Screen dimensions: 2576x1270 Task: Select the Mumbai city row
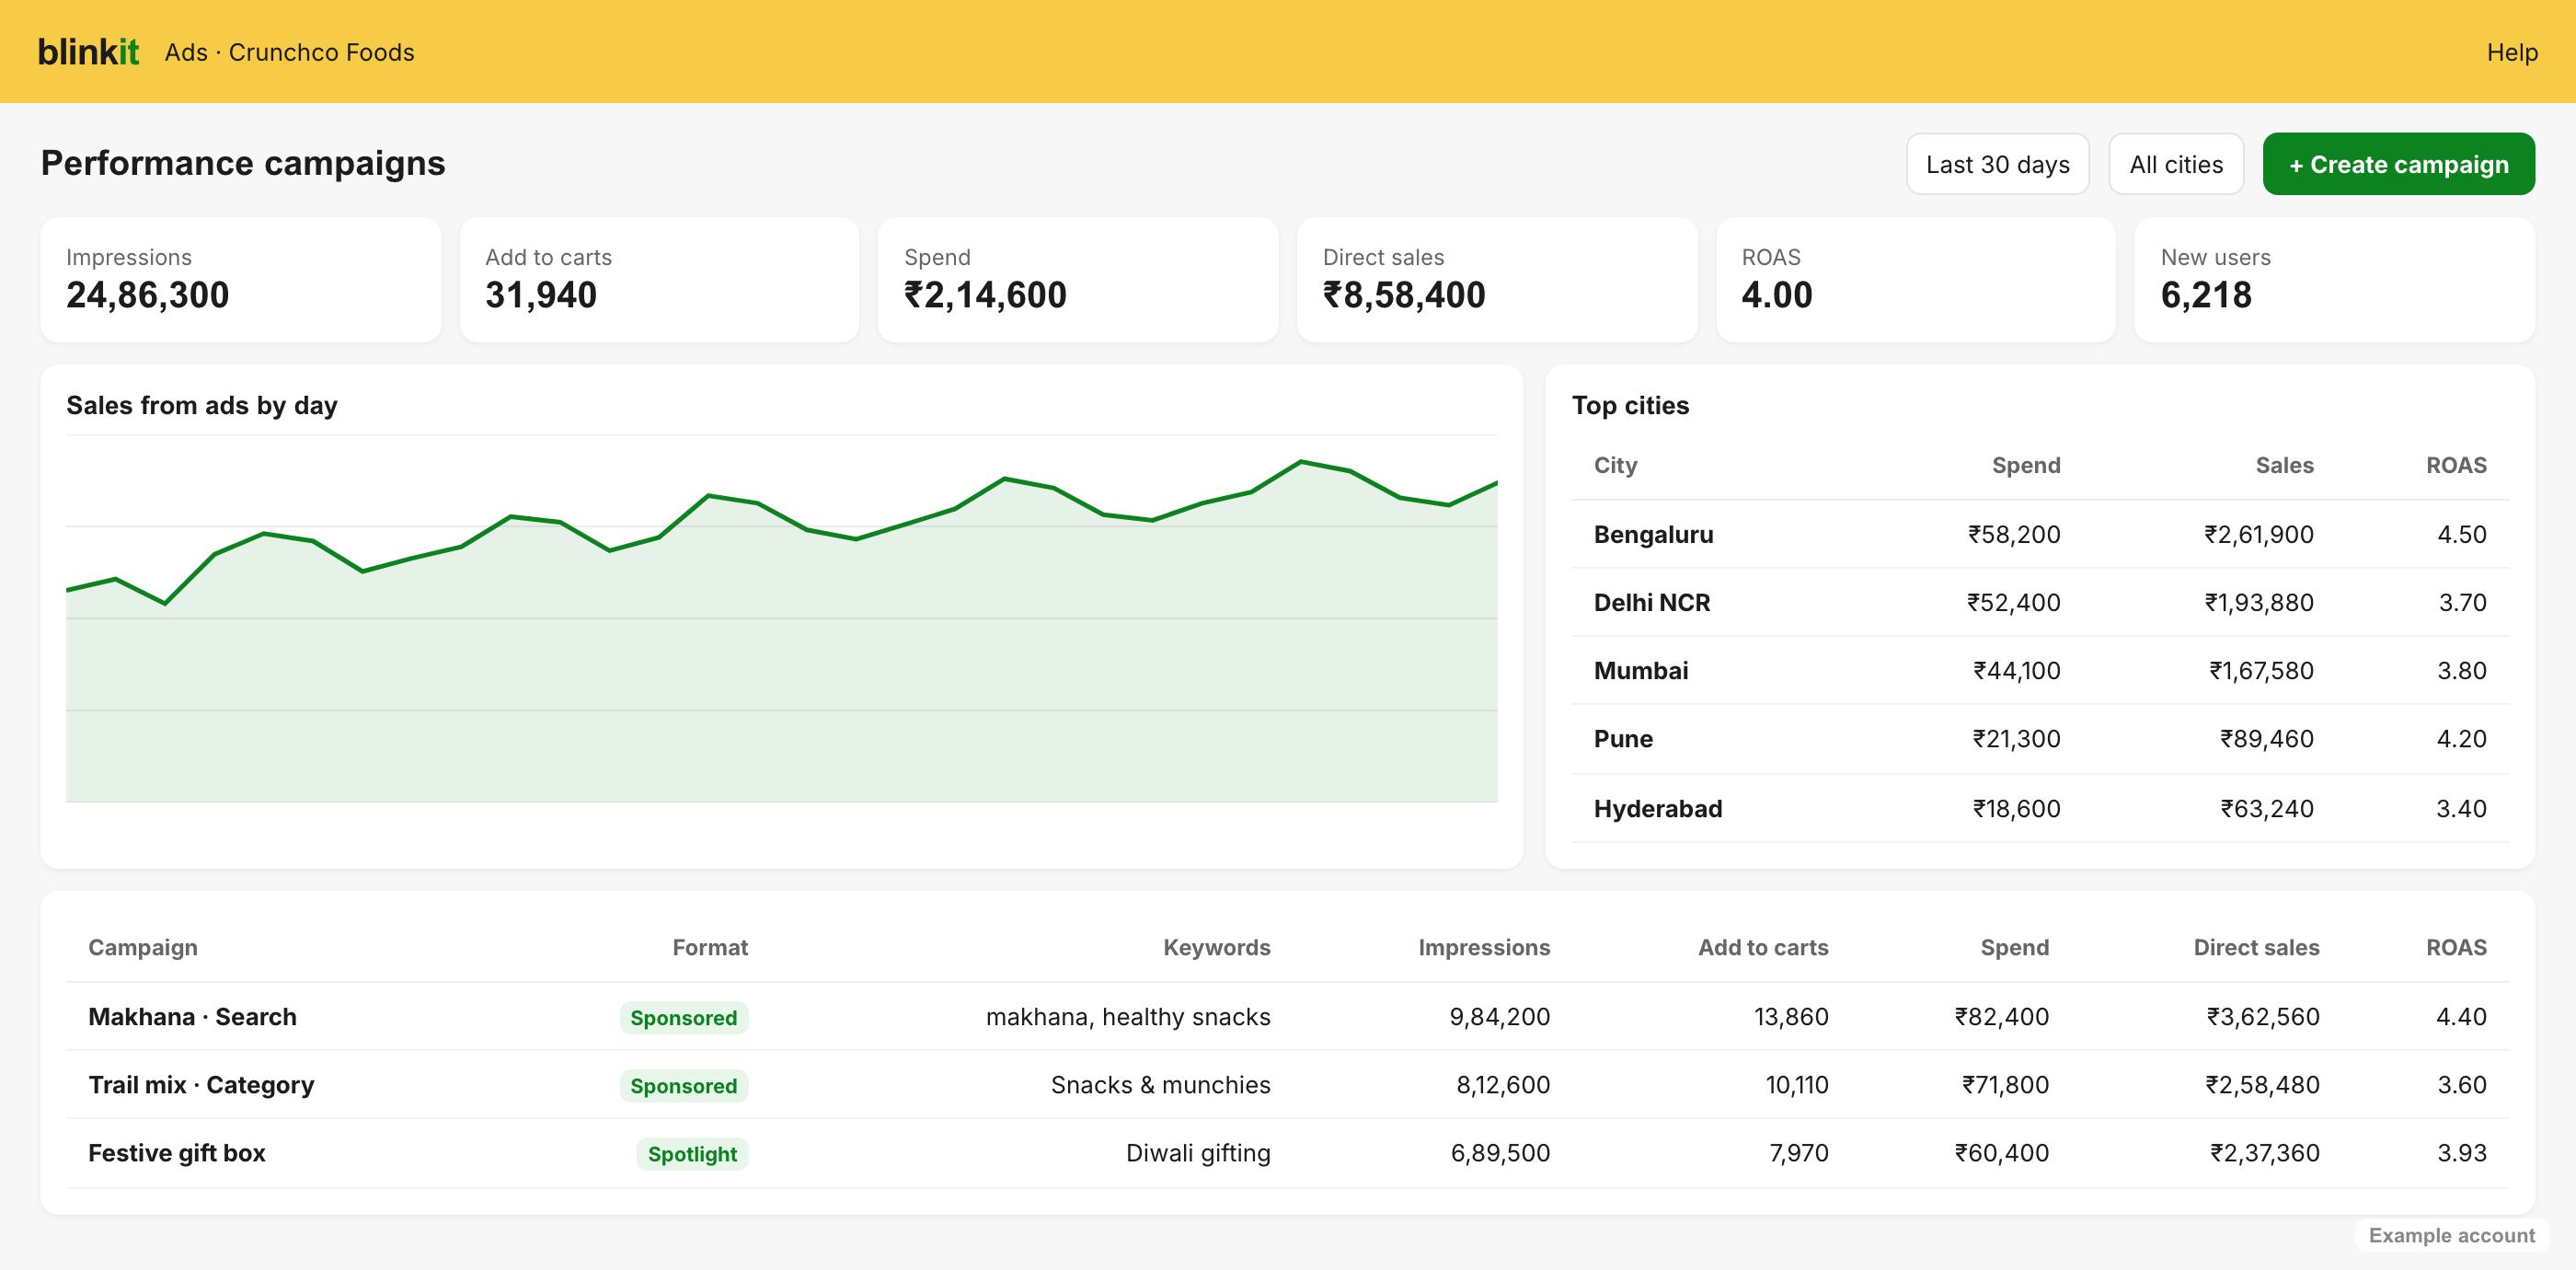2040,670
